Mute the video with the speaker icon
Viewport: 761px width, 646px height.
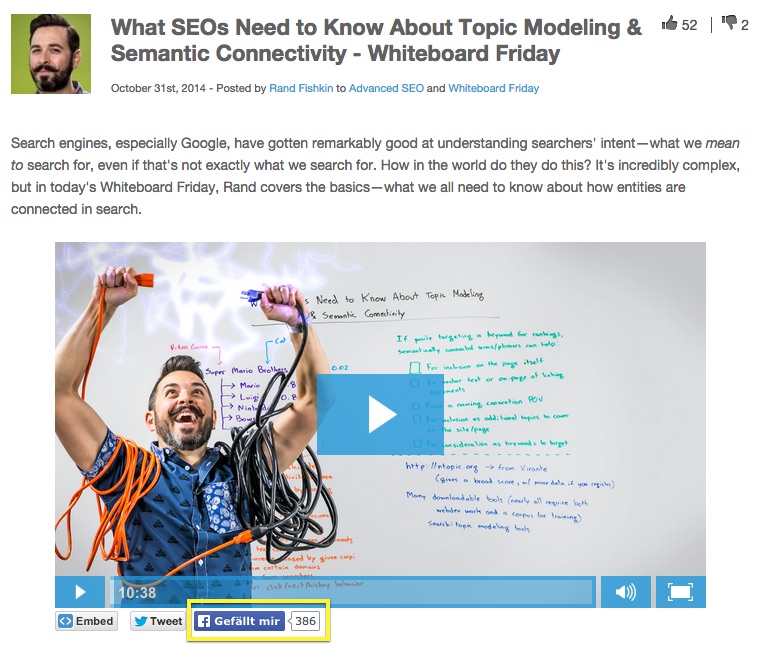tap(626, 592)
